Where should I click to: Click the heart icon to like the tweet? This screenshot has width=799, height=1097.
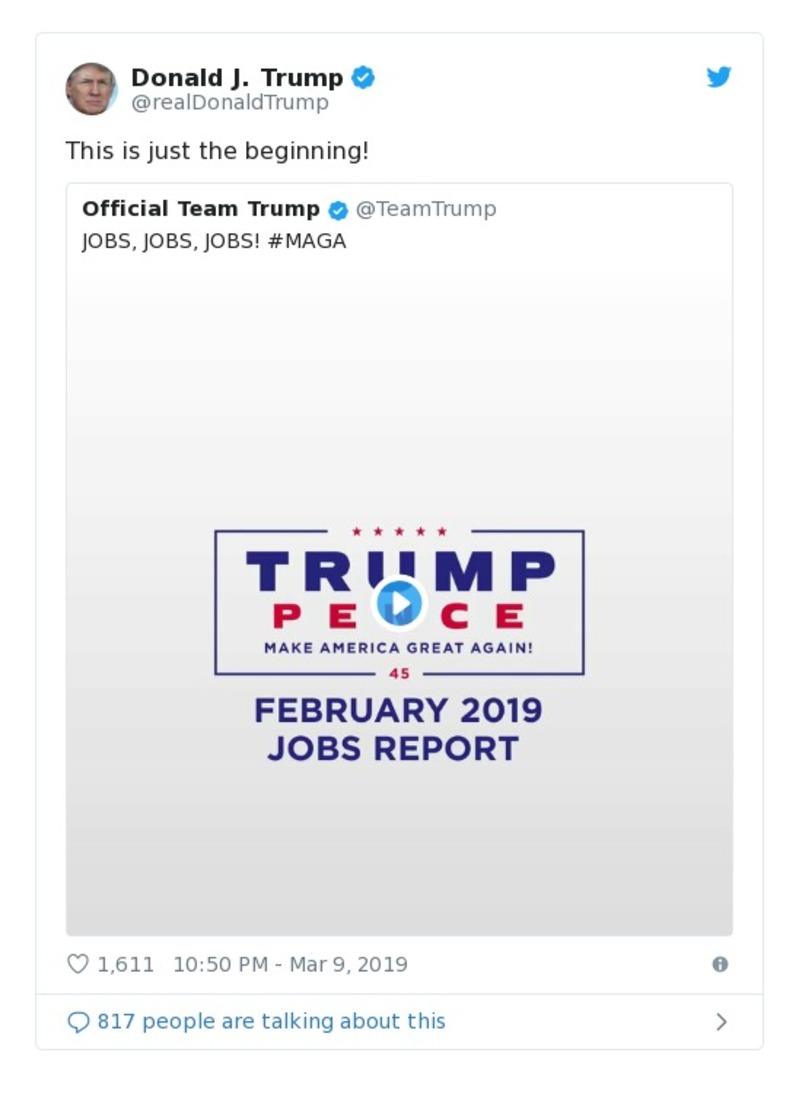(x=78, y=963)
